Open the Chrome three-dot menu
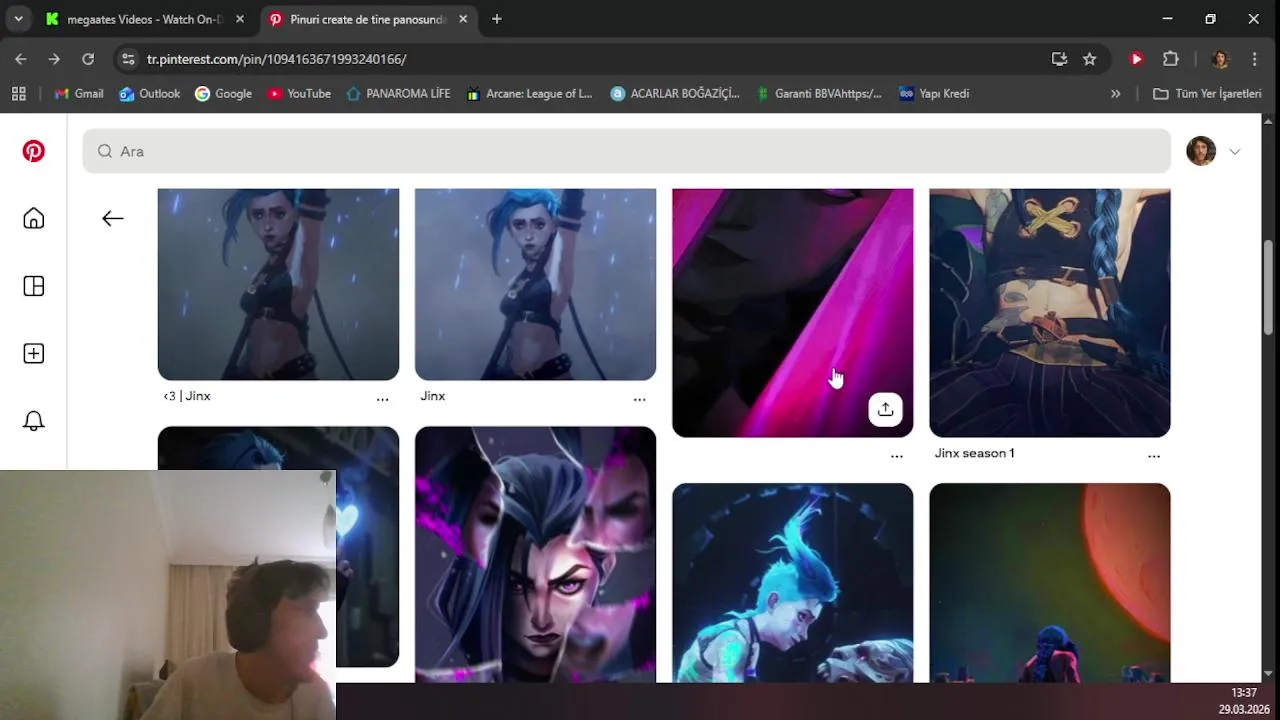Image resolution: width=1280 pixels, height=720 pixels. (1254, 59)
